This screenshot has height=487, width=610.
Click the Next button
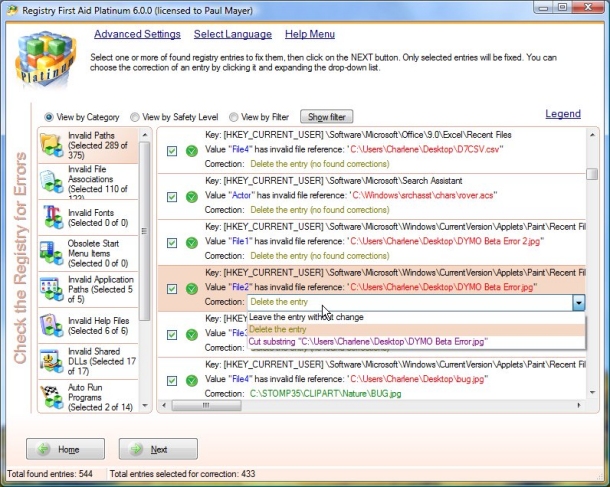click(158, 449)
